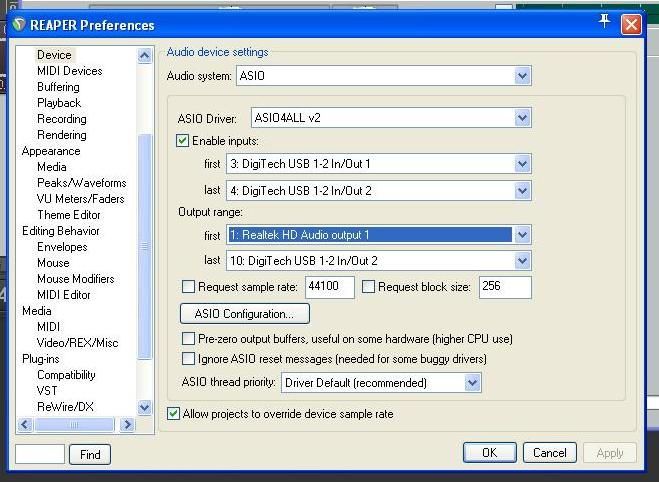
Task: Open ReWire/DX preferences
Action: [65, 406]
